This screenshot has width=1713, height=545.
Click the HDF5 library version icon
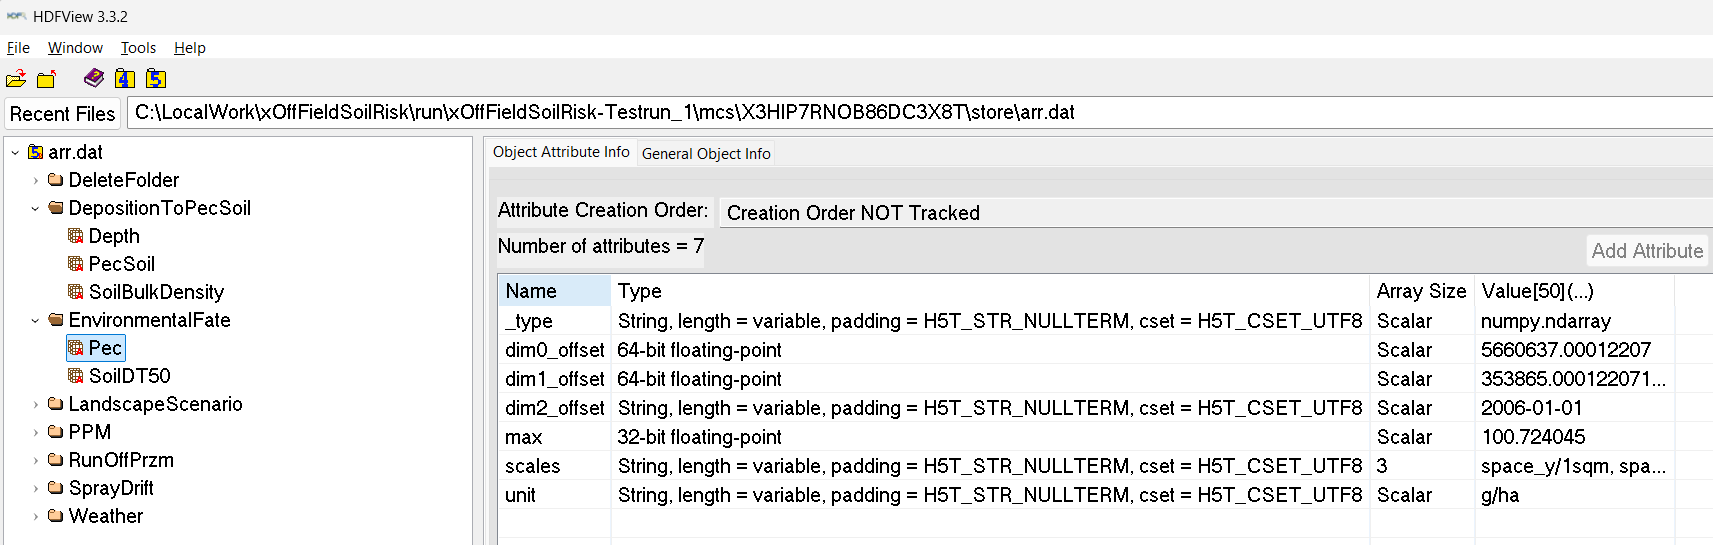tap(156, 78)
